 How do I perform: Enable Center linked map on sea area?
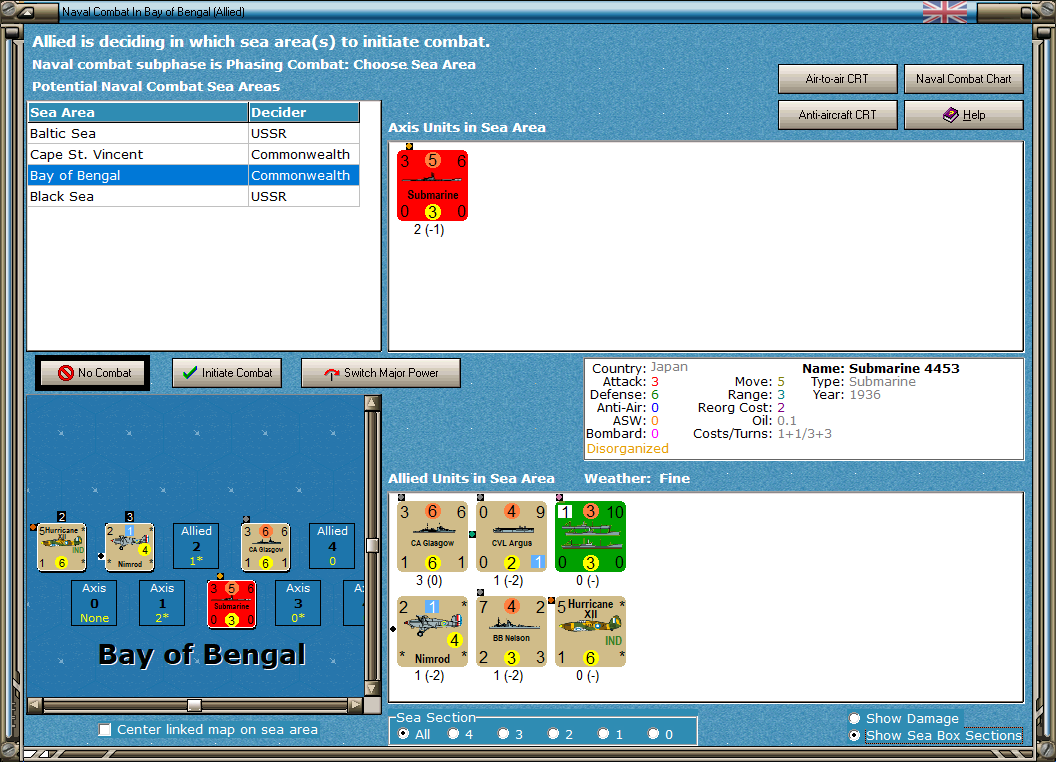pos(105,730)
